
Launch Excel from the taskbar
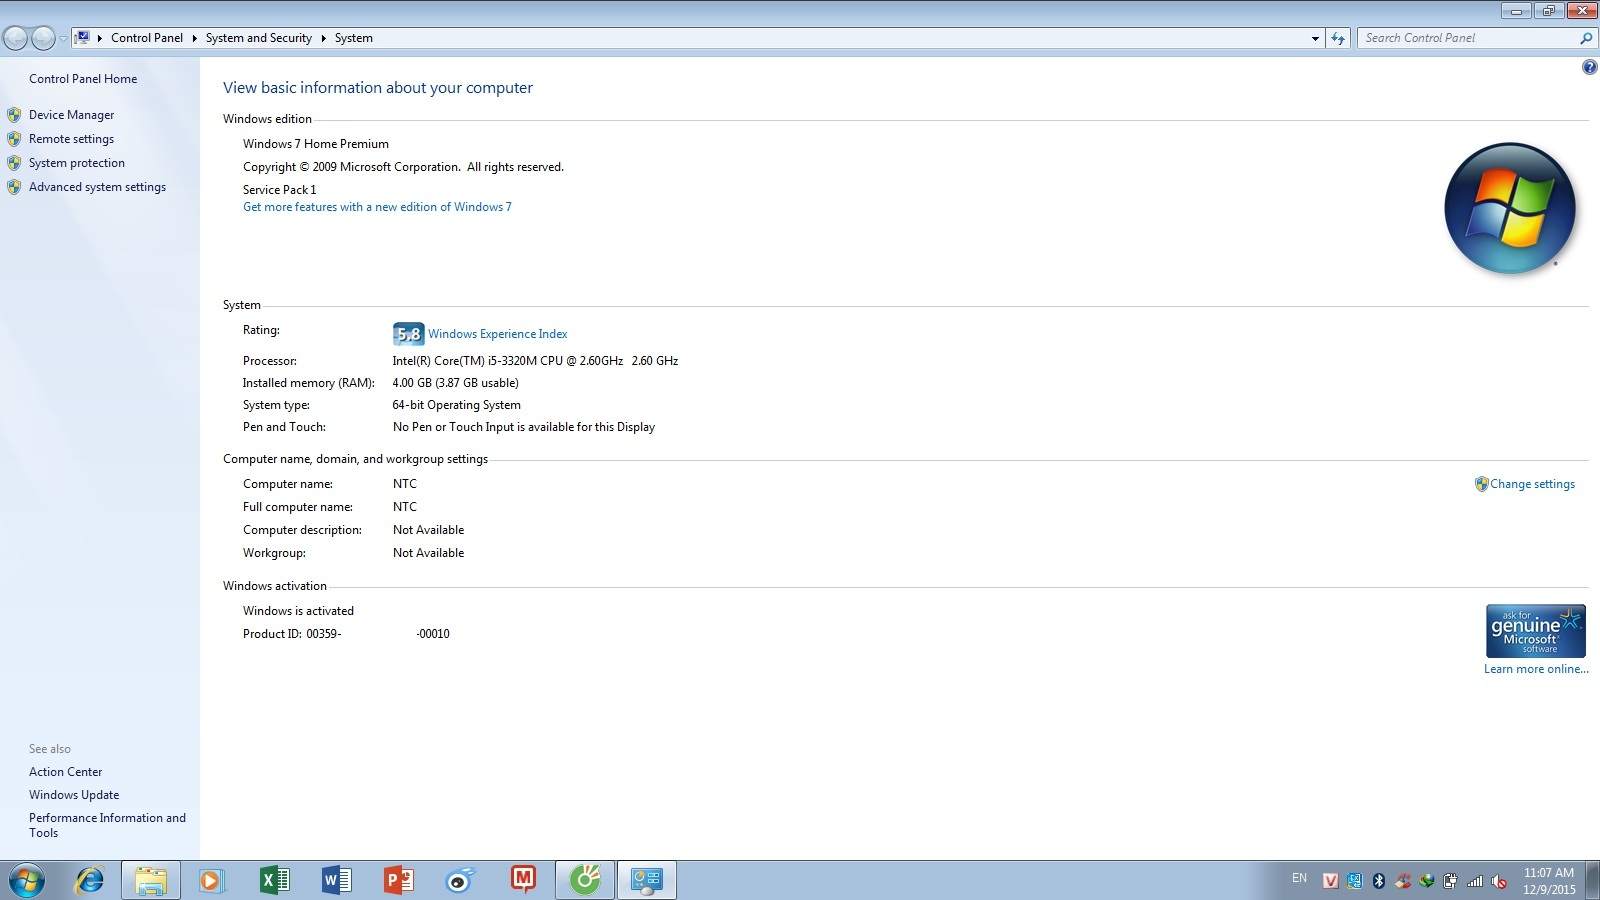point(274,880)
